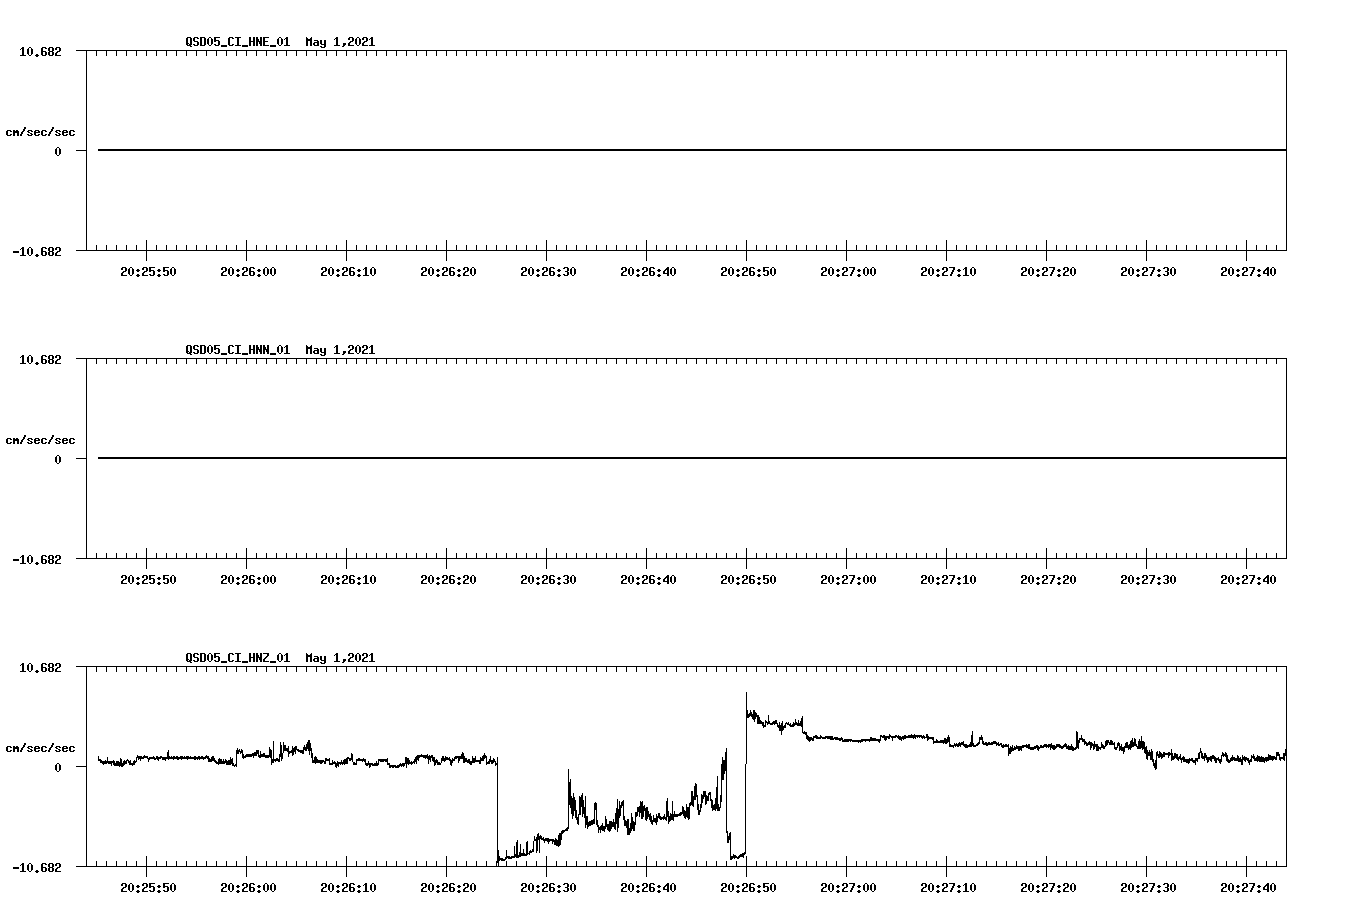1358x924 pixels.
Task: Click the 20:27:40 time tick on HNZ axis
Action: point(1250,886)
